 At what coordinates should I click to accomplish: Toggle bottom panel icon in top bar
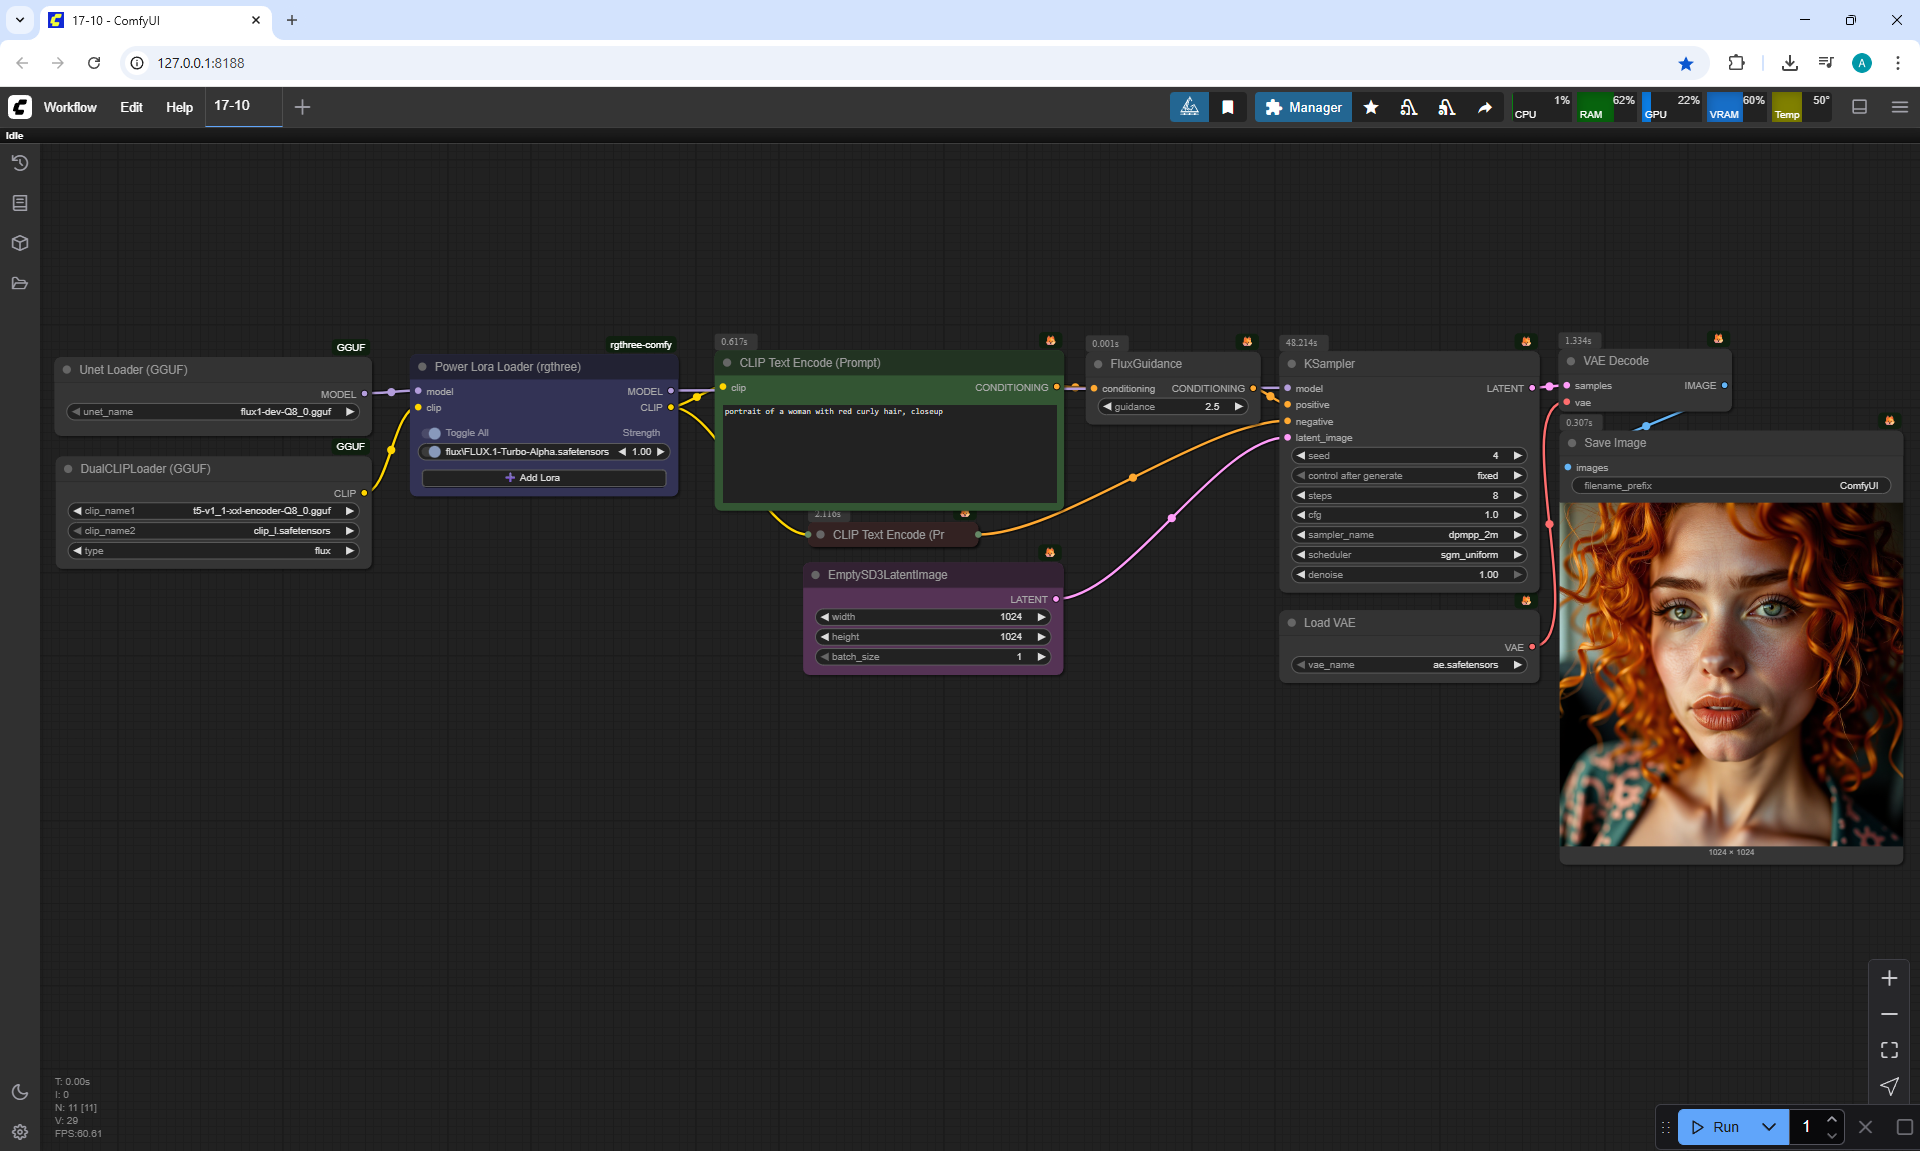tap(1859, 107)
